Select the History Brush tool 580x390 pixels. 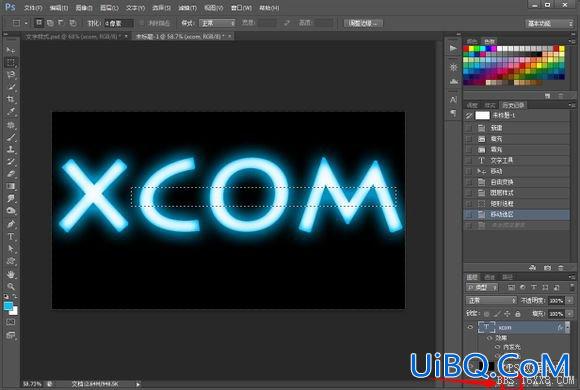(11, 162)
